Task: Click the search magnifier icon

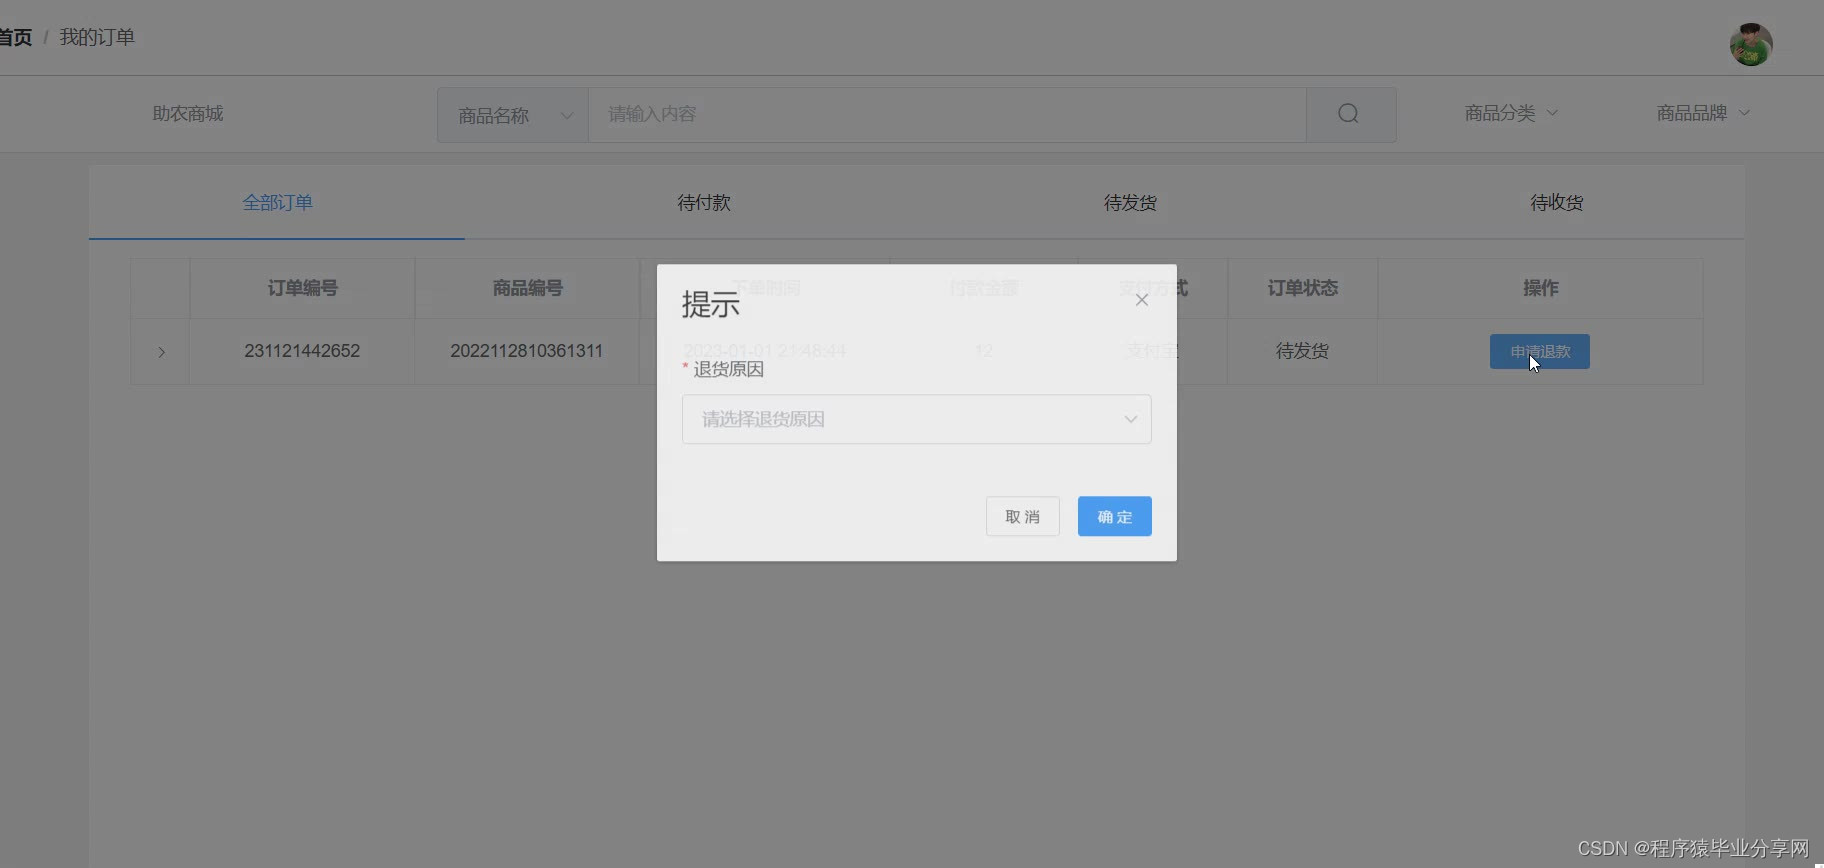Action: coord(1350,114)
